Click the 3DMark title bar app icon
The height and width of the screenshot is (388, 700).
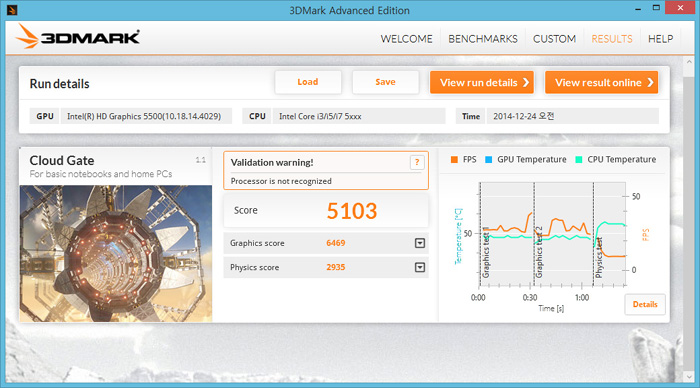pos(12,9)
